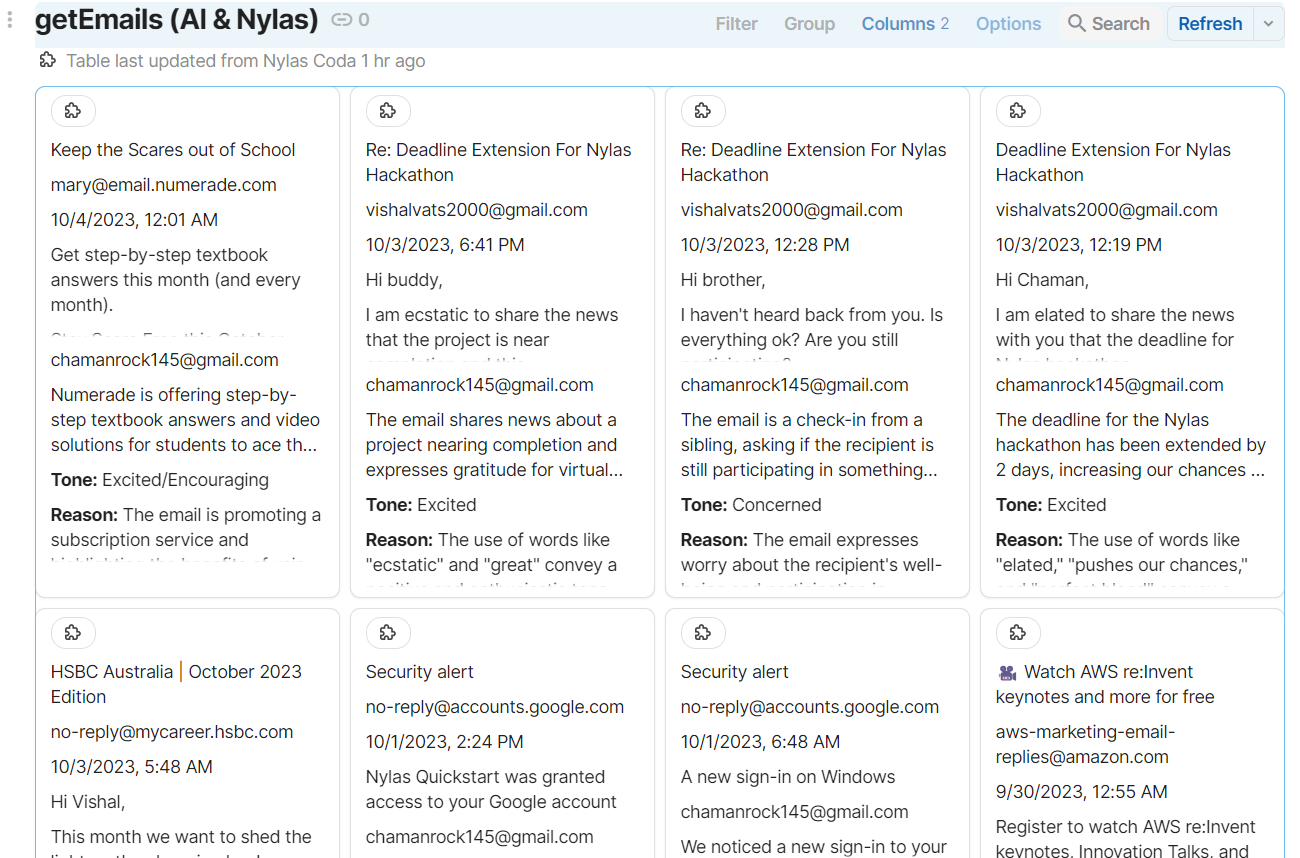Click 'Nylas Quickstart was granted access' text
The width and height of the screenshot is (1300, 858).
(491, 789)
